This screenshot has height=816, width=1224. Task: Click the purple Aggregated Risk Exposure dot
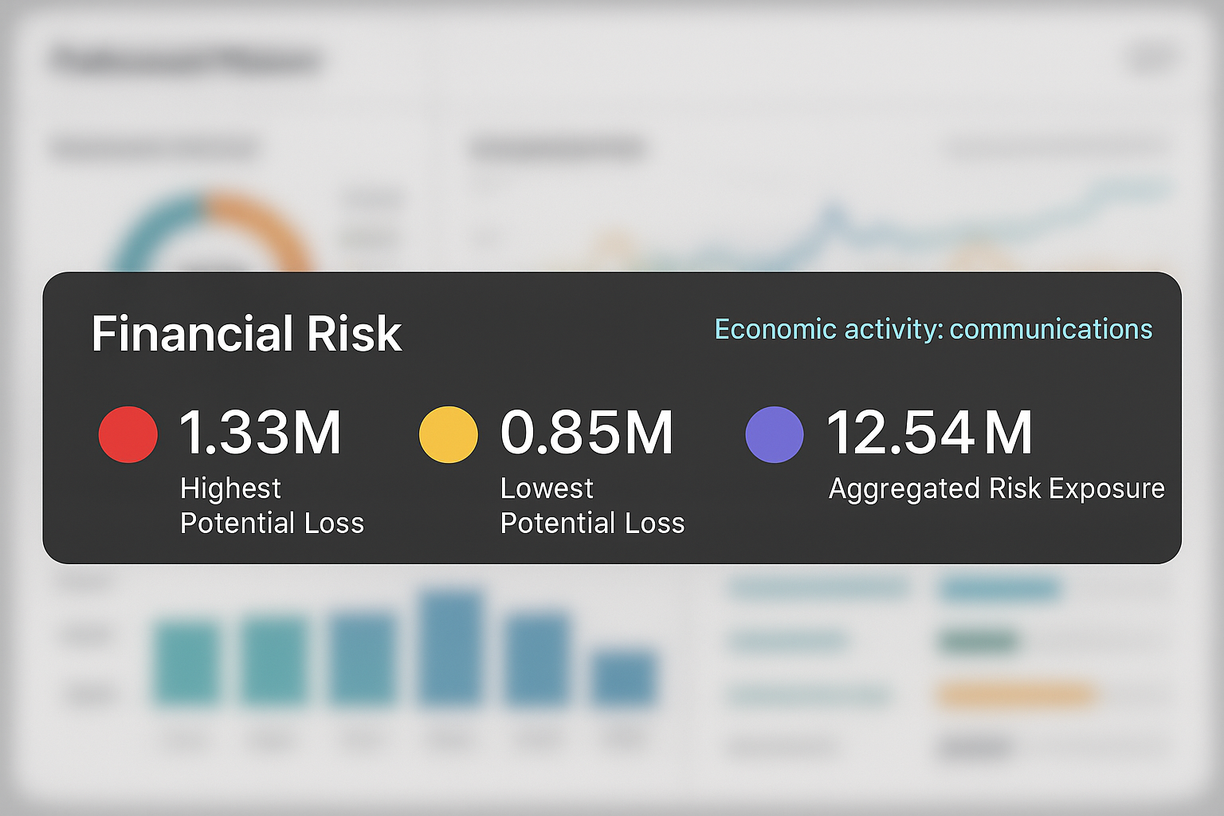point(775,435)
